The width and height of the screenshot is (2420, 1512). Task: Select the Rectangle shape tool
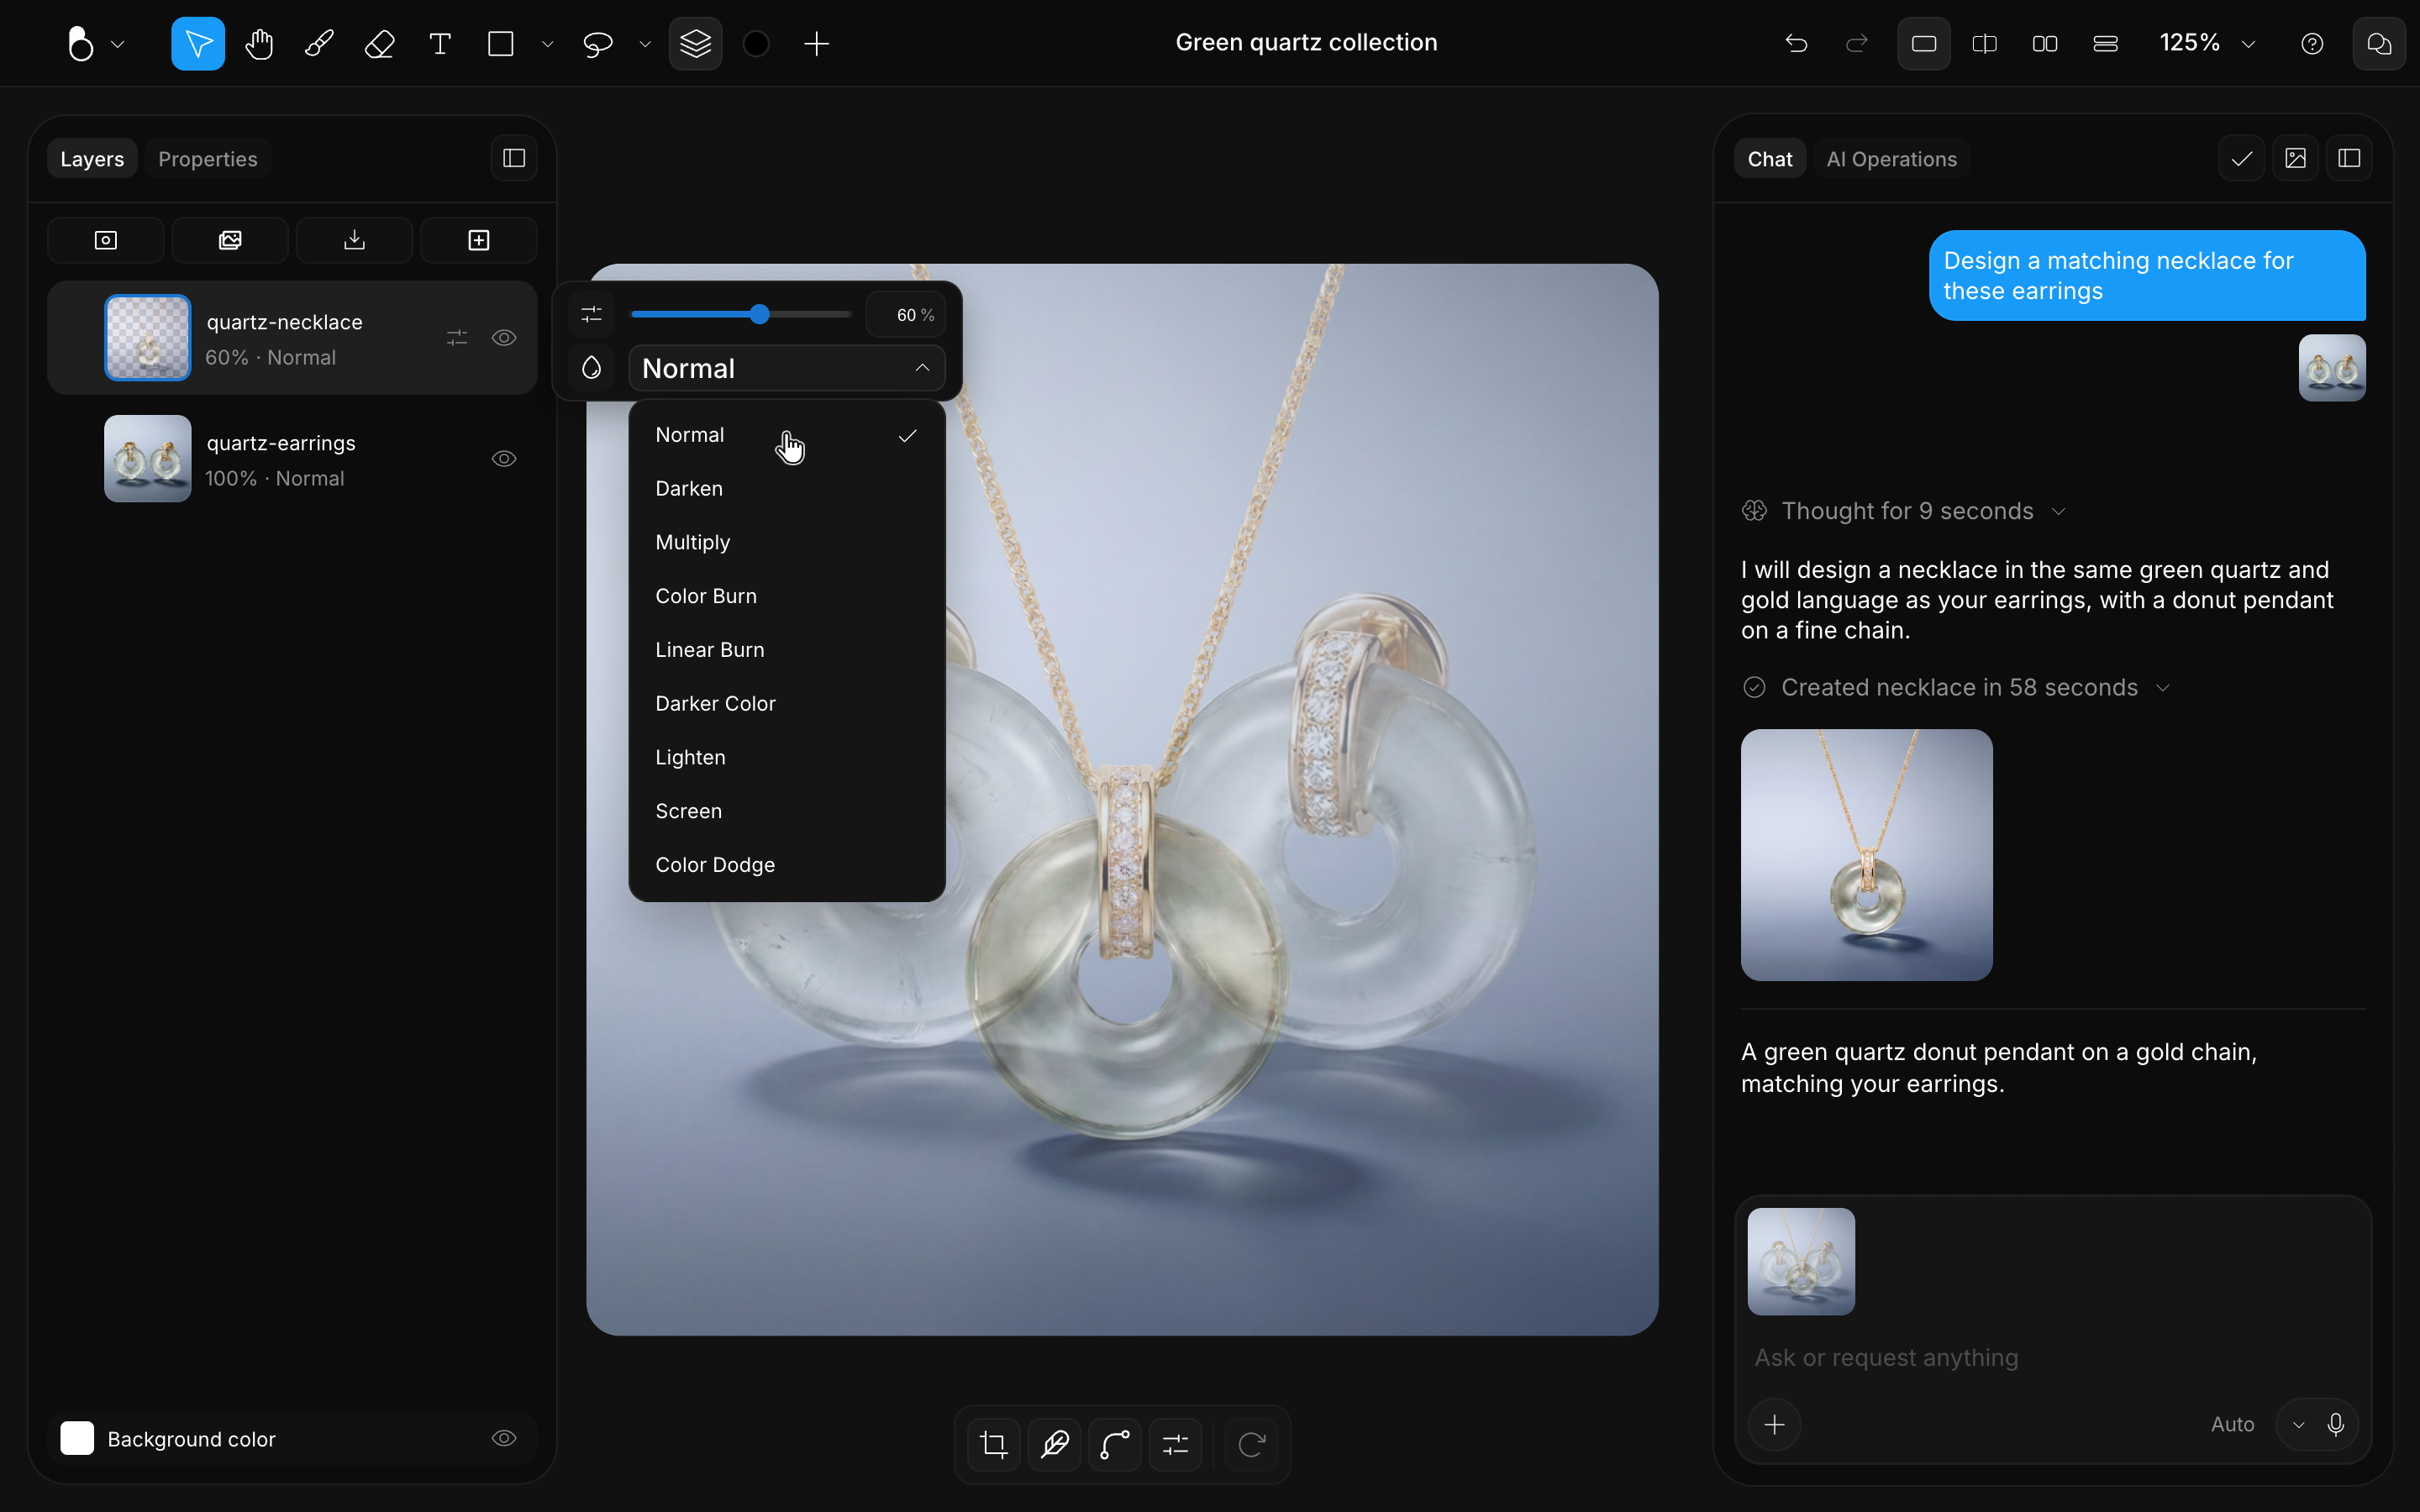[x=501, y=44]
